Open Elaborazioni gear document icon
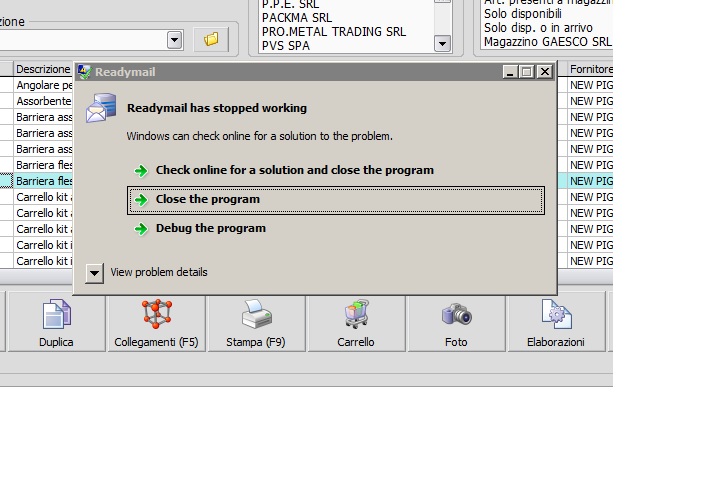724x497 pixels. tap(556, 314)
